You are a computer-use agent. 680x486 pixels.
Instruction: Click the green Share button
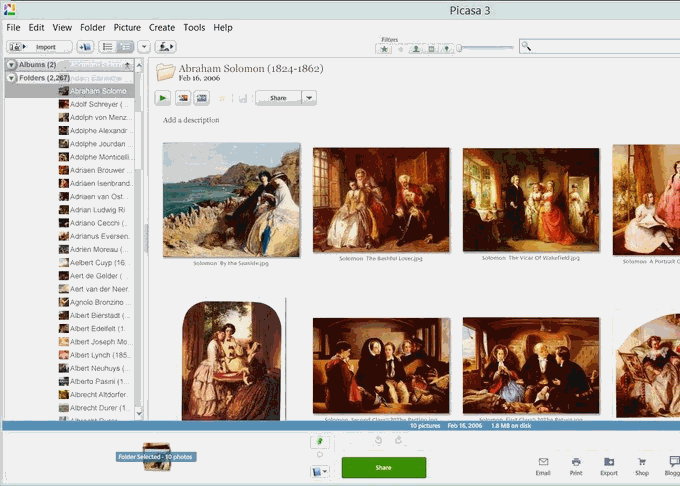[x=383, y=467]
